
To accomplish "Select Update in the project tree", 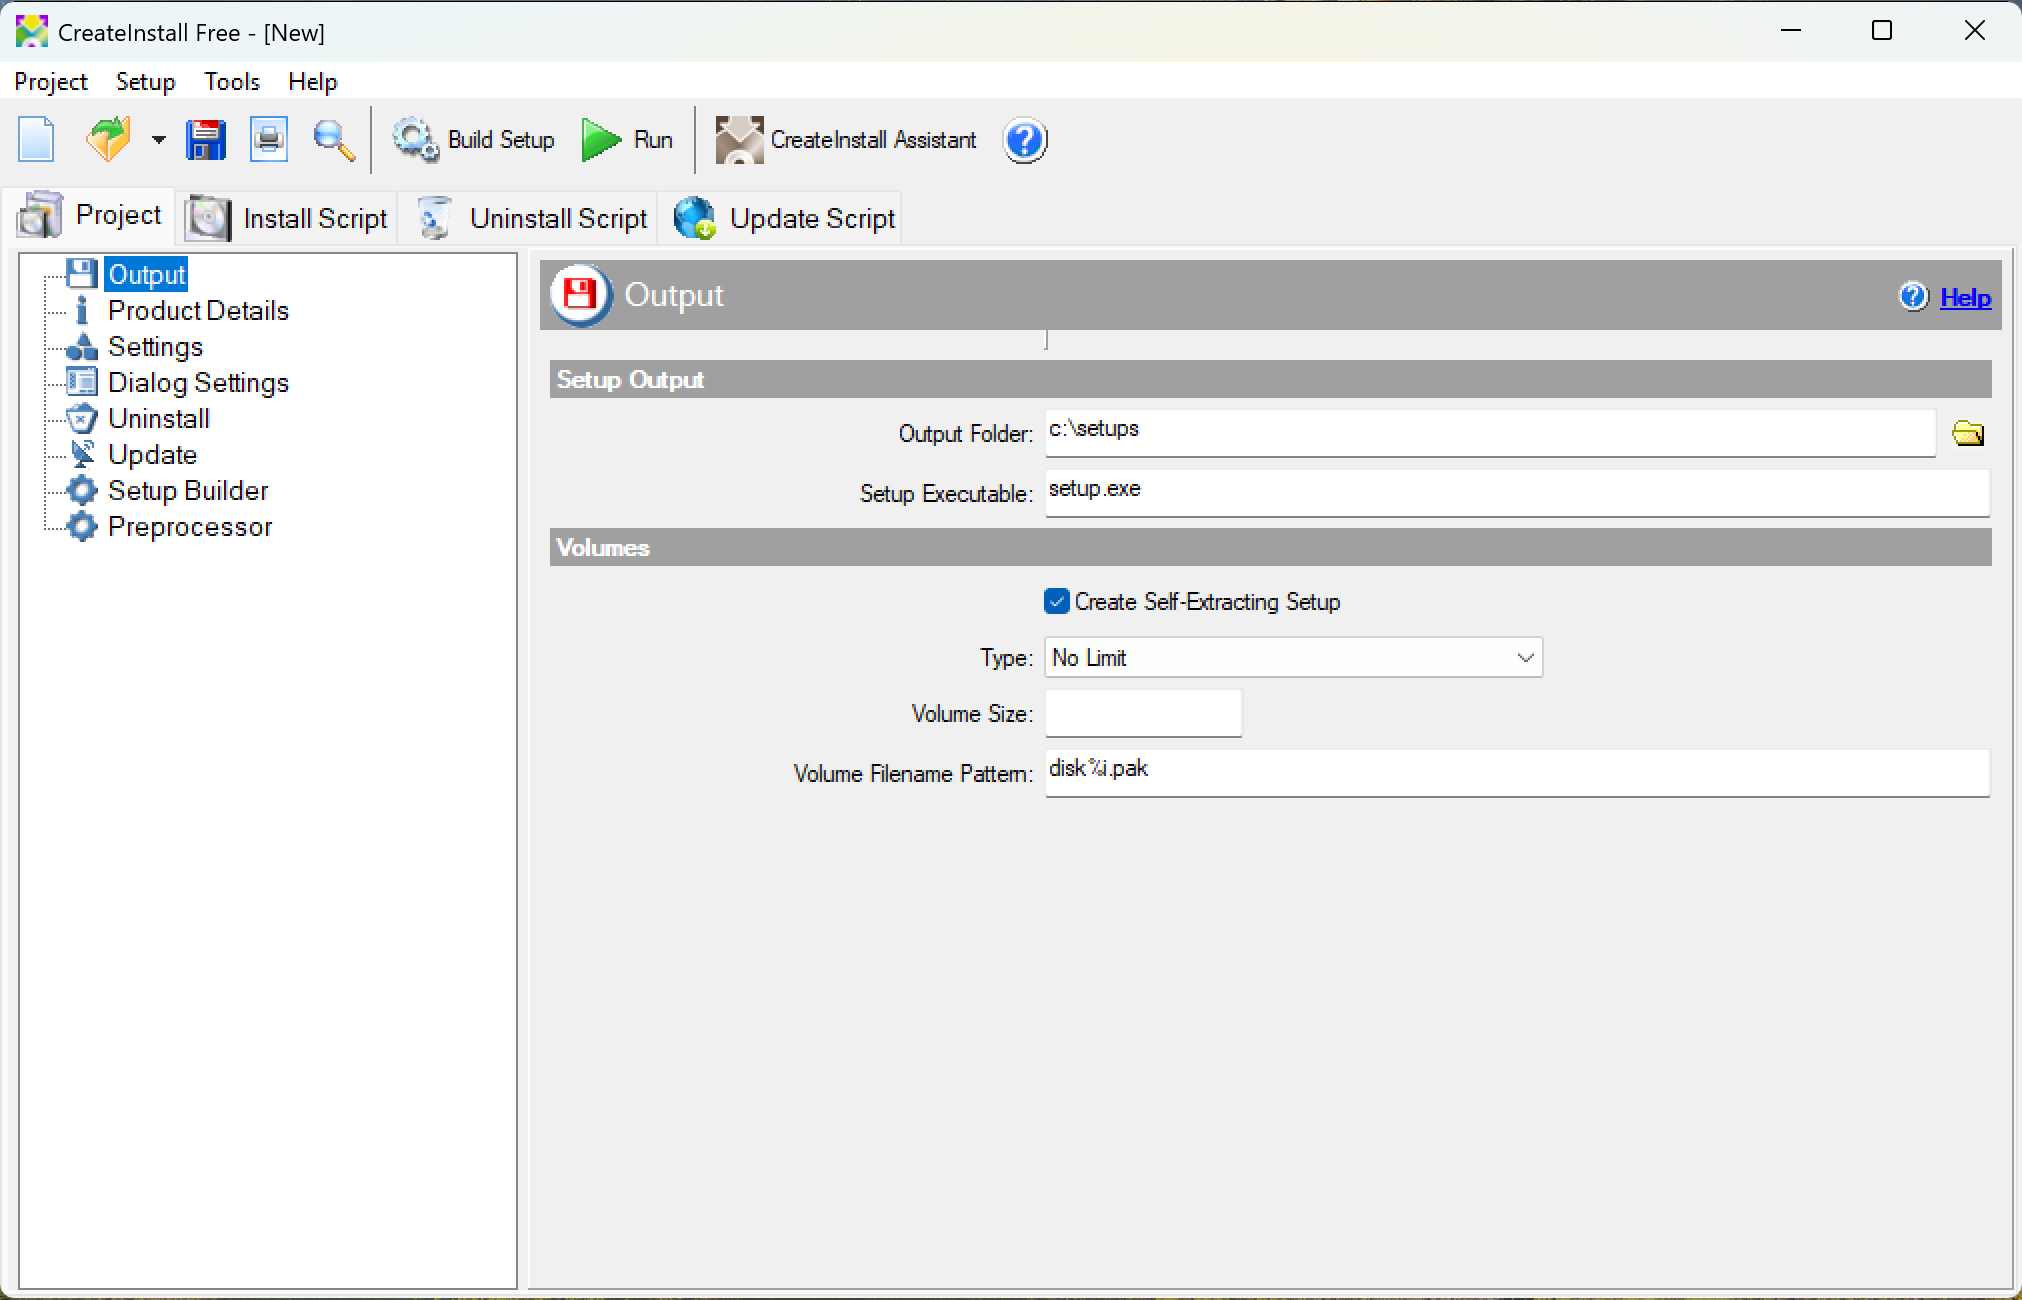I will coord(152,454).
